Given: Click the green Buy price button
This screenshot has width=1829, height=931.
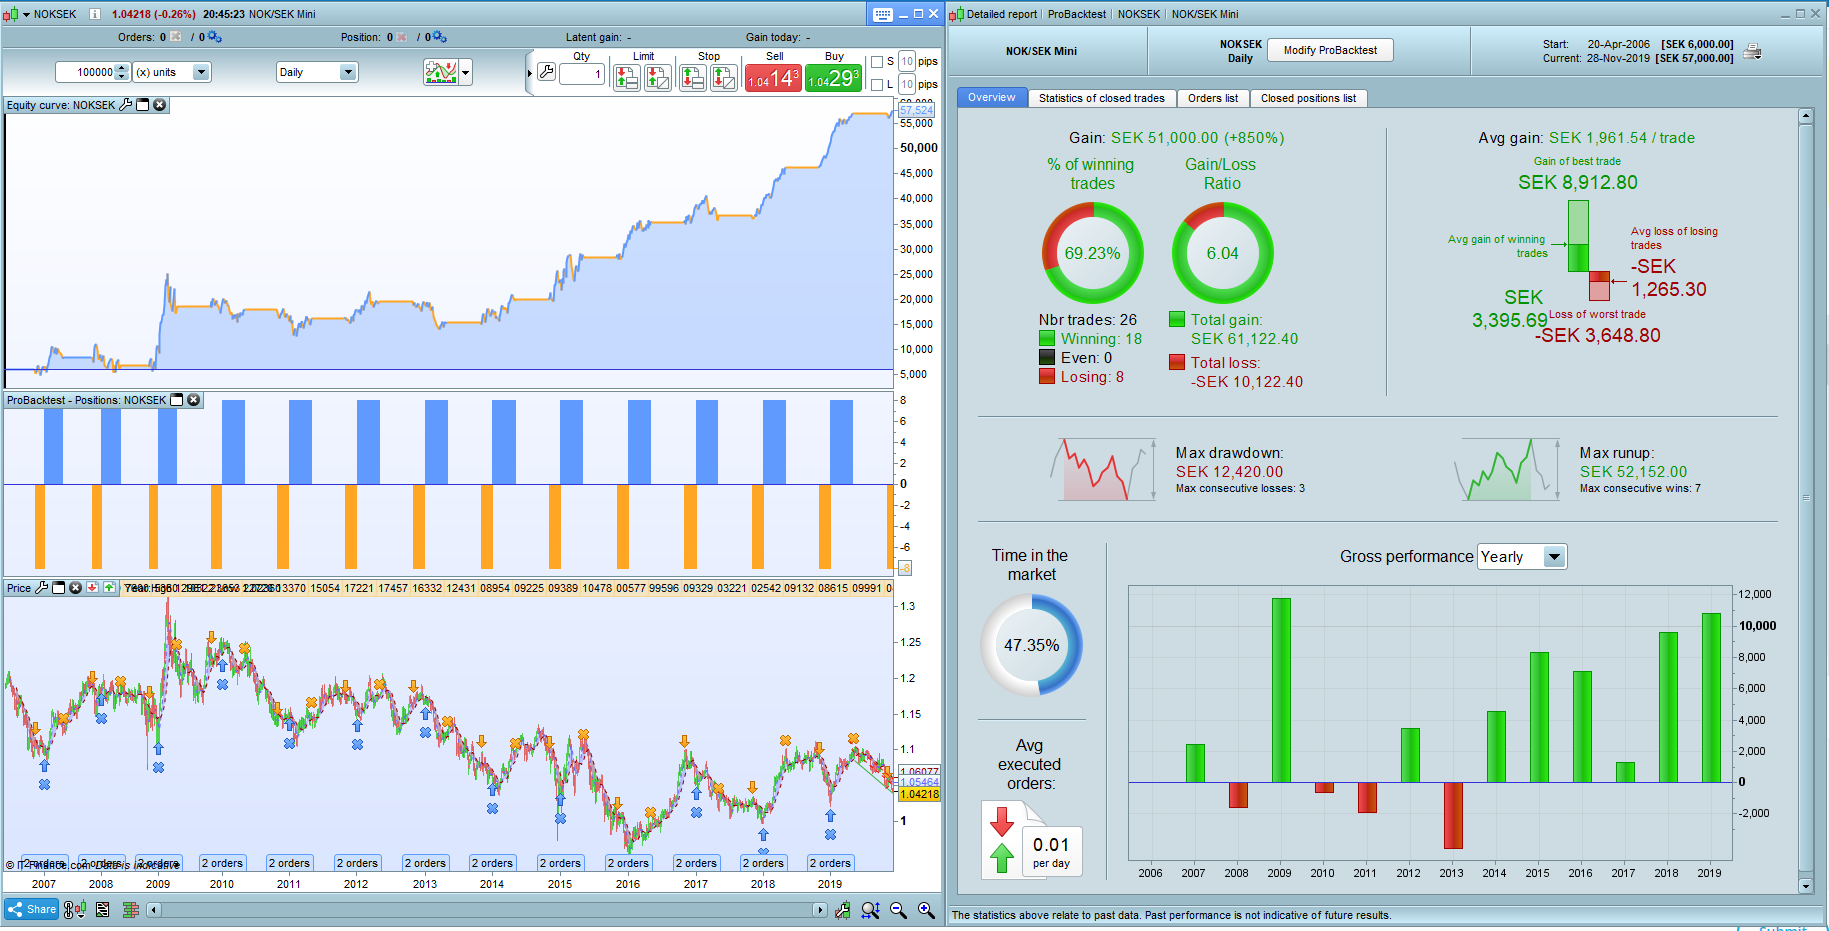Looking at the screenshot, I should (834, 78).
